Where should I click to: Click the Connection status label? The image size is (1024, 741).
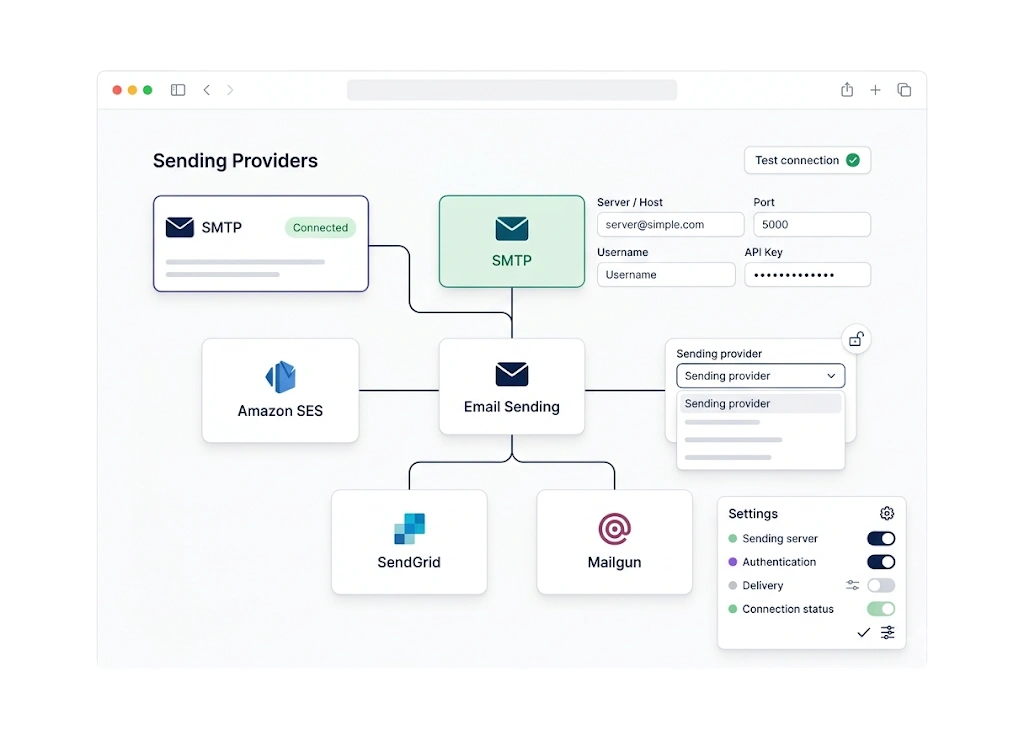click(x=788, y=609)
